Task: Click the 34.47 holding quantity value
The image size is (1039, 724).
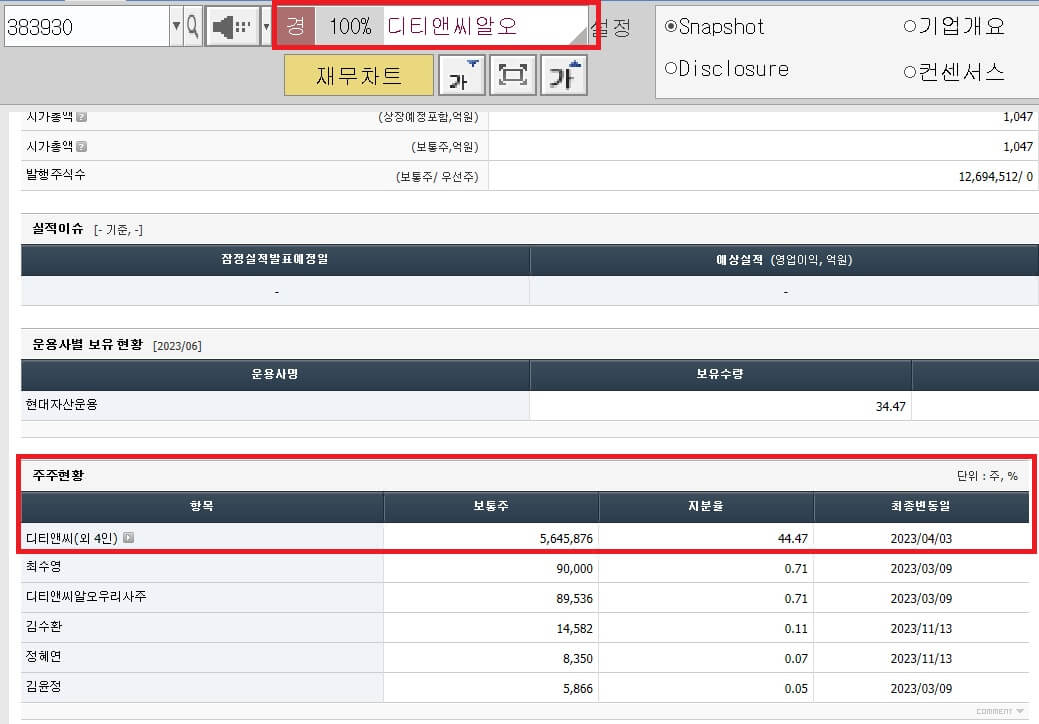Action: (x=890, y=407)
